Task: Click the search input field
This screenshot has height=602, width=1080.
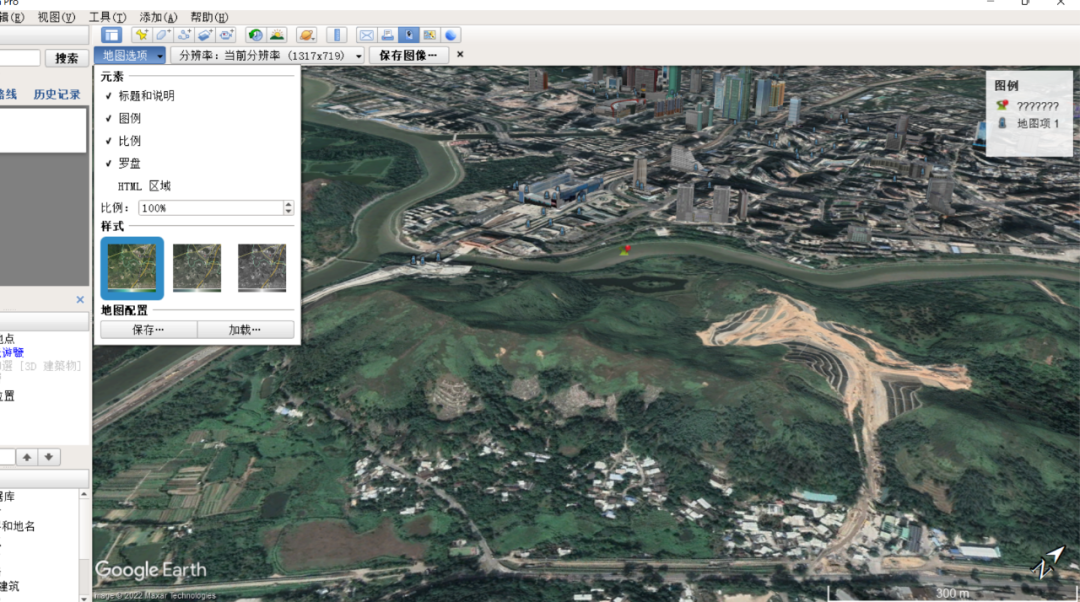Action: tap(20, 58)
